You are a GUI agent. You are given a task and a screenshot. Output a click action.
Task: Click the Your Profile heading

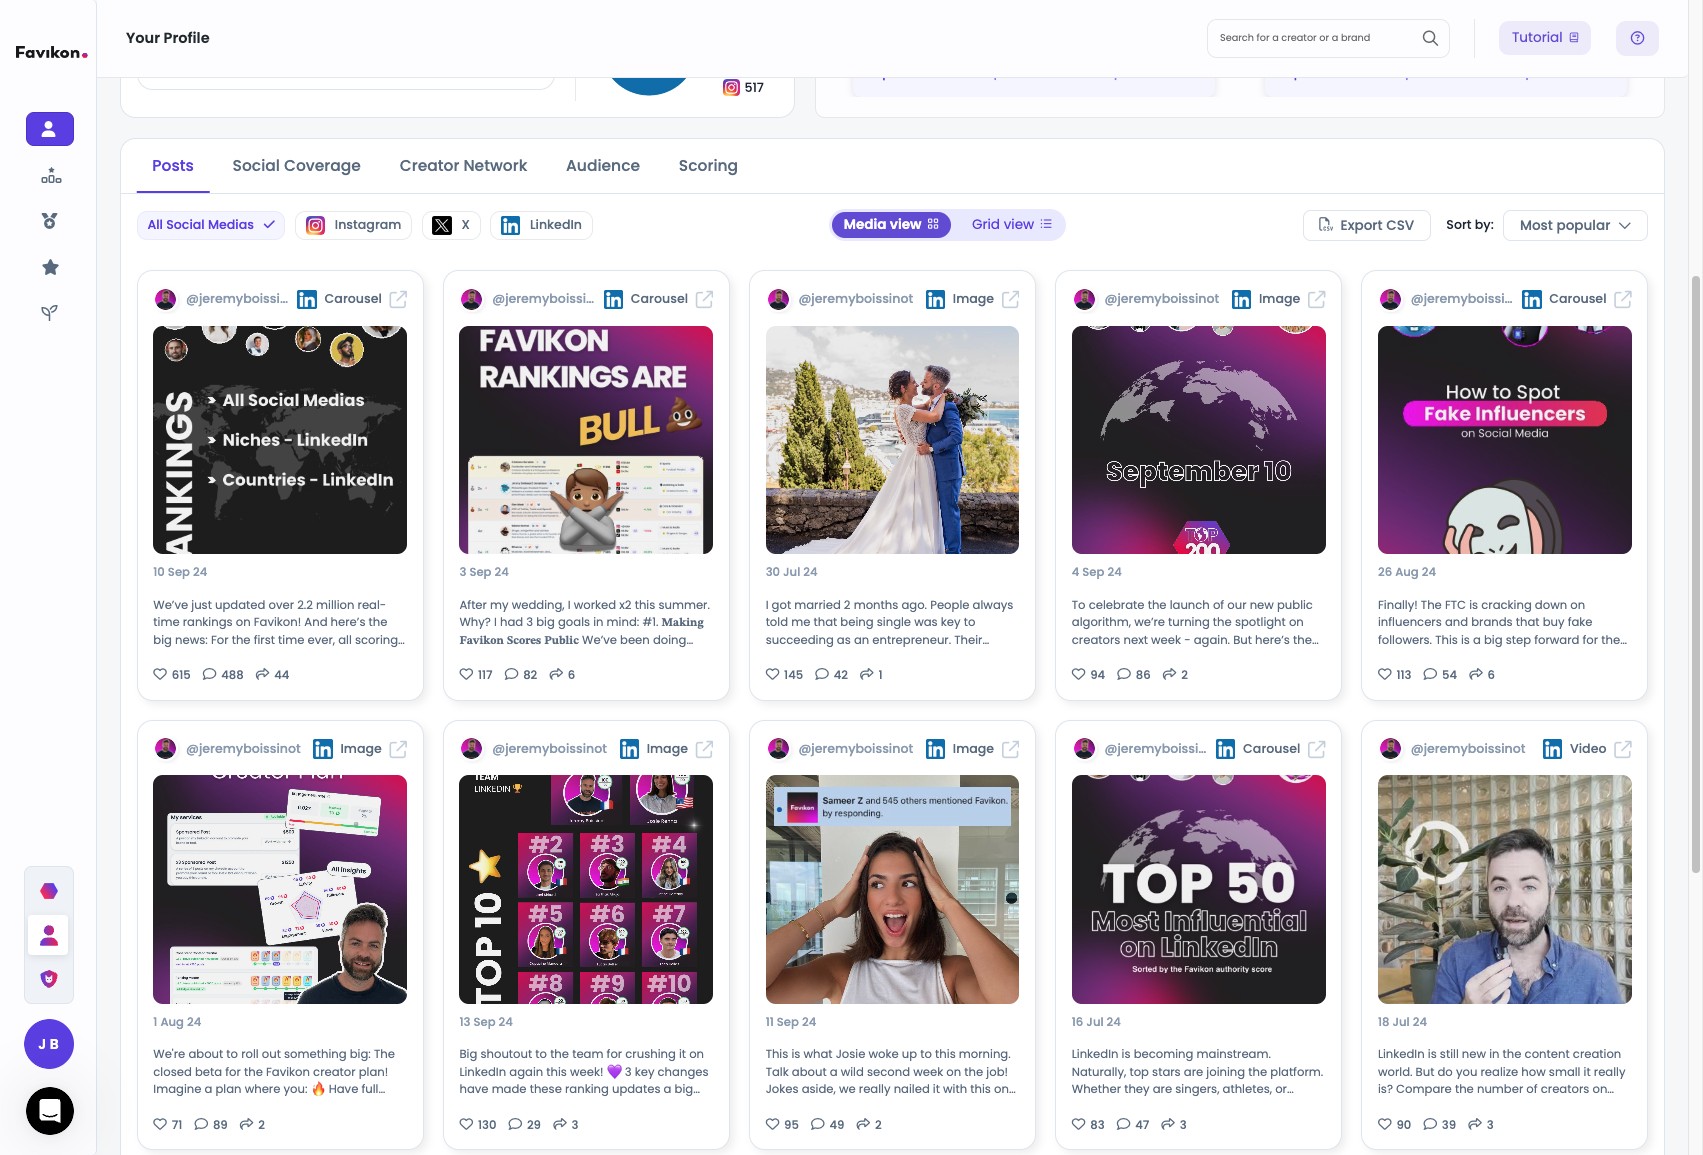[x=167, y=38]
